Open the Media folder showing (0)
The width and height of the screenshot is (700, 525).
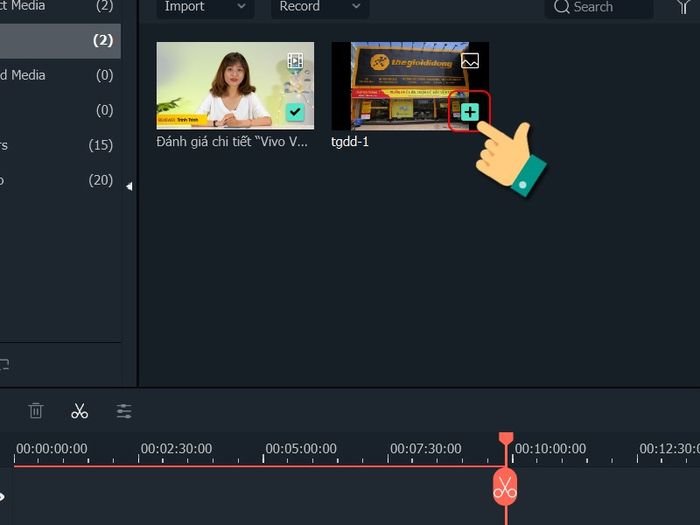pyautogui.click(x=60, y=75)
